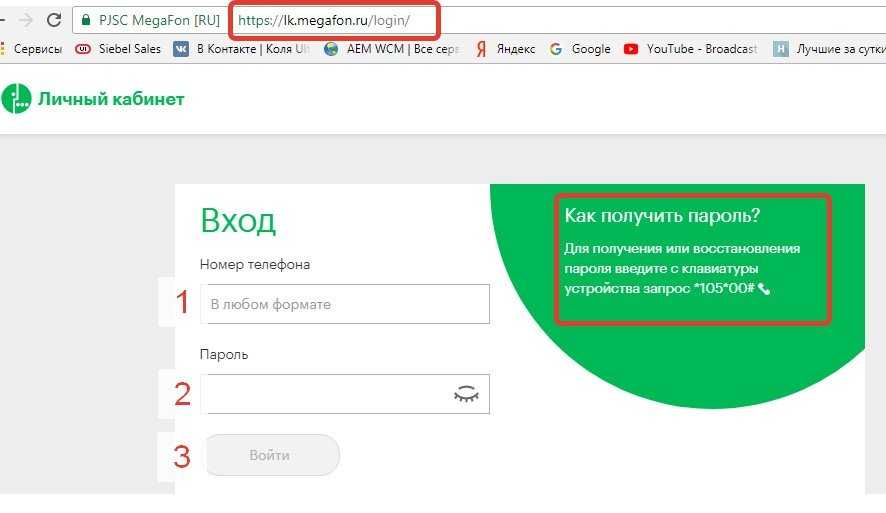Click the green padlock security icon

tap(86, 20)
